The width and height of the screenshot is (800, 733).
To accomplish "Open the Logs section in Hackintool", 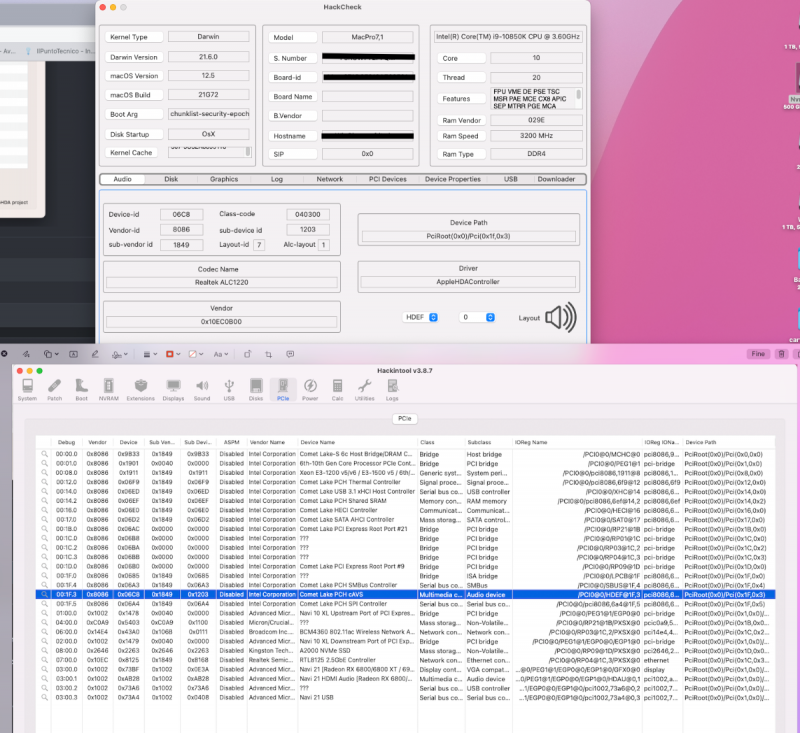I will tap(392, 390).
